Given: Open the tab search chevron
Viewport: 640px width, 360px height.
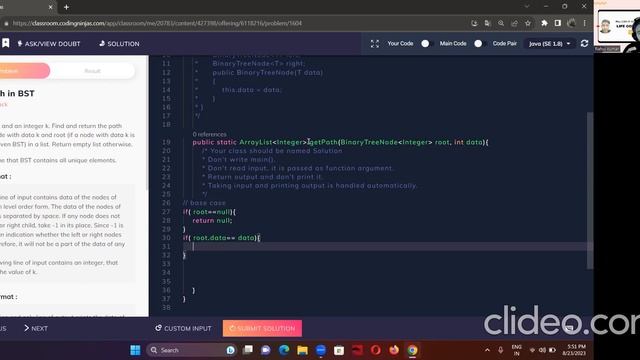Looking at the screenshot, I should coord(527,7).
